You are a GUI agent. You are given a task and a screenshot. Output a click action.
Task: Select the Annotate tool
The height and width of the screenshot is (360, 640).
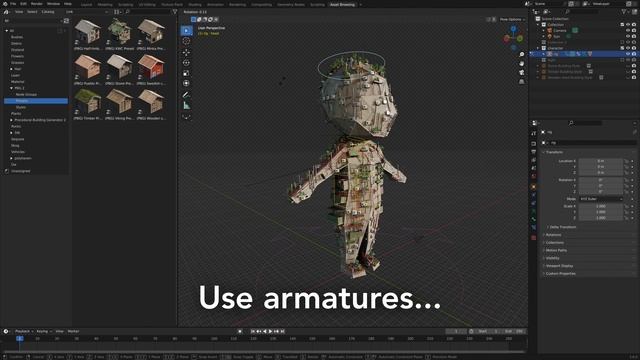[x=187, y=95]
